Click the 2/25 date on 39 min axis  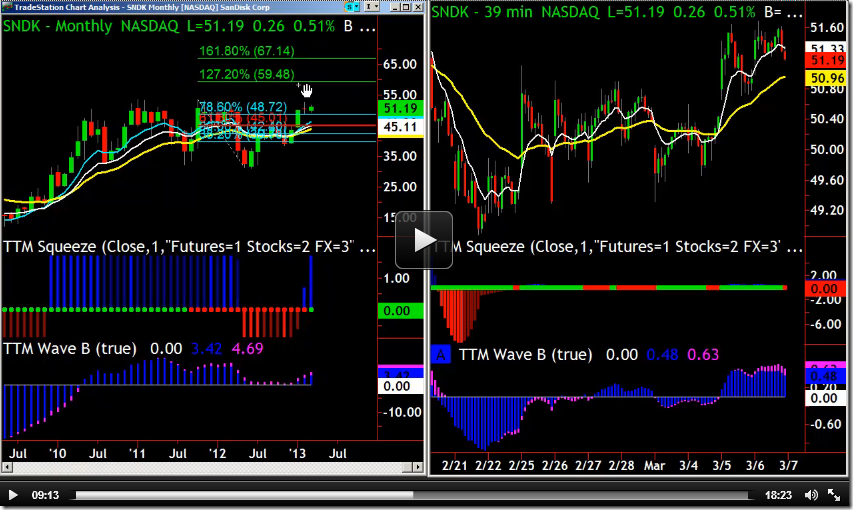(x=521, y=466)
